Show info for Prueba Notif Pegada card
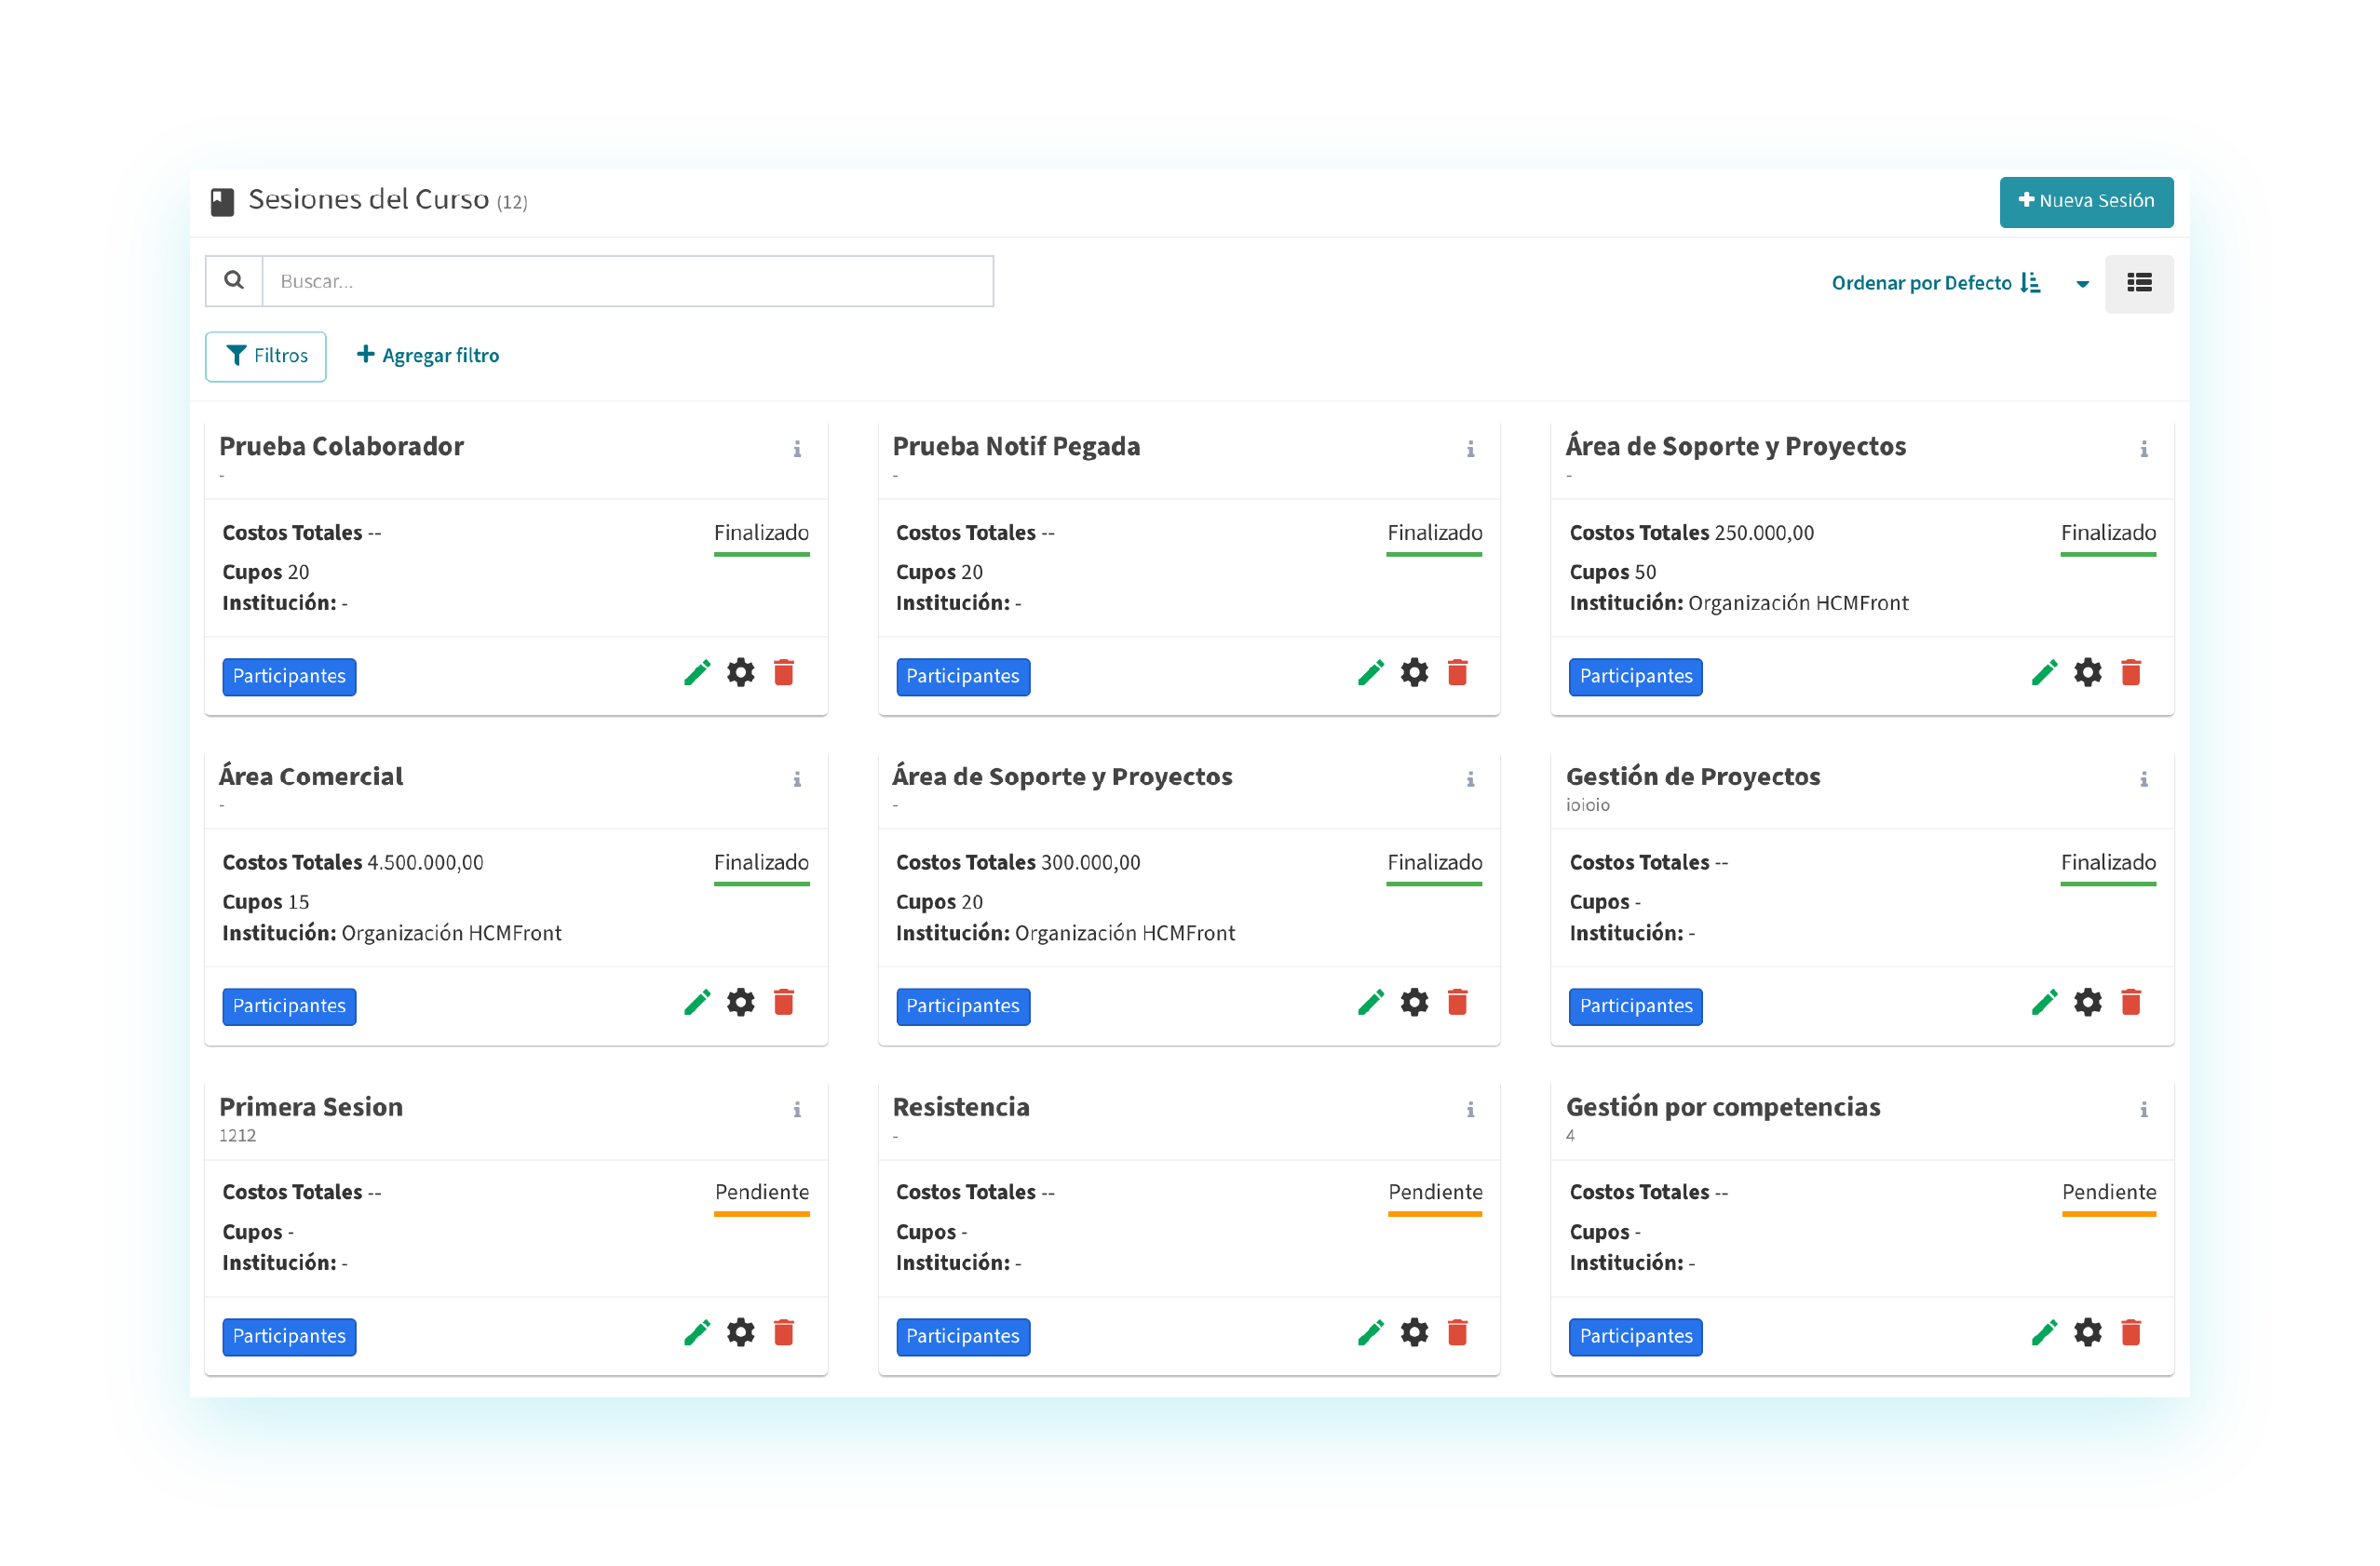 click(1471, 450)
